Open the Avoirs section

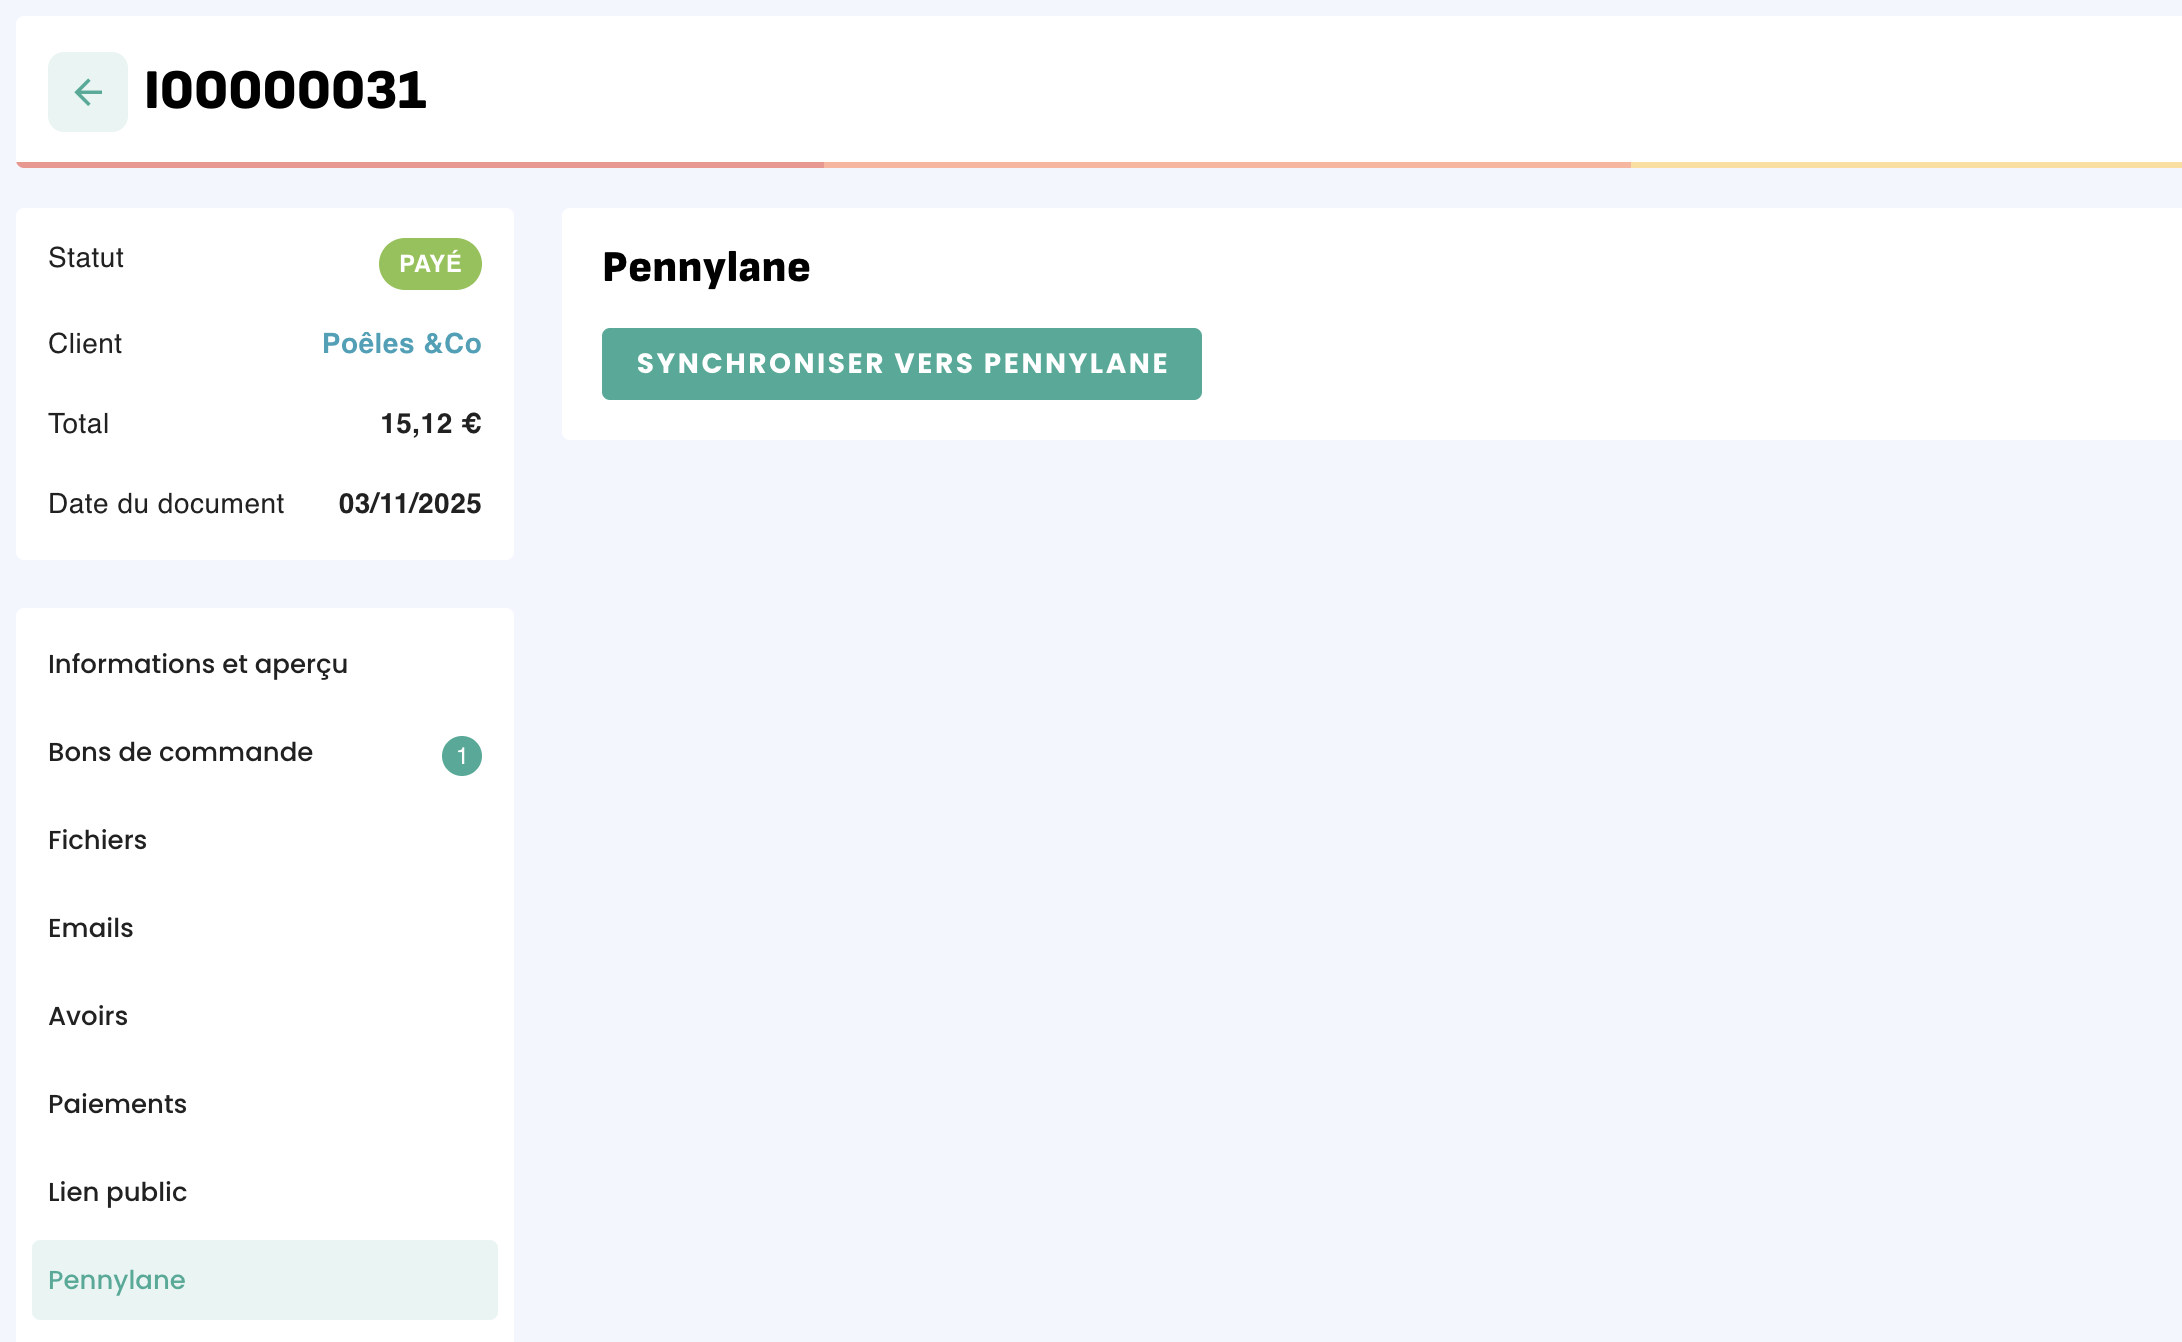[x=265, y=1016]
